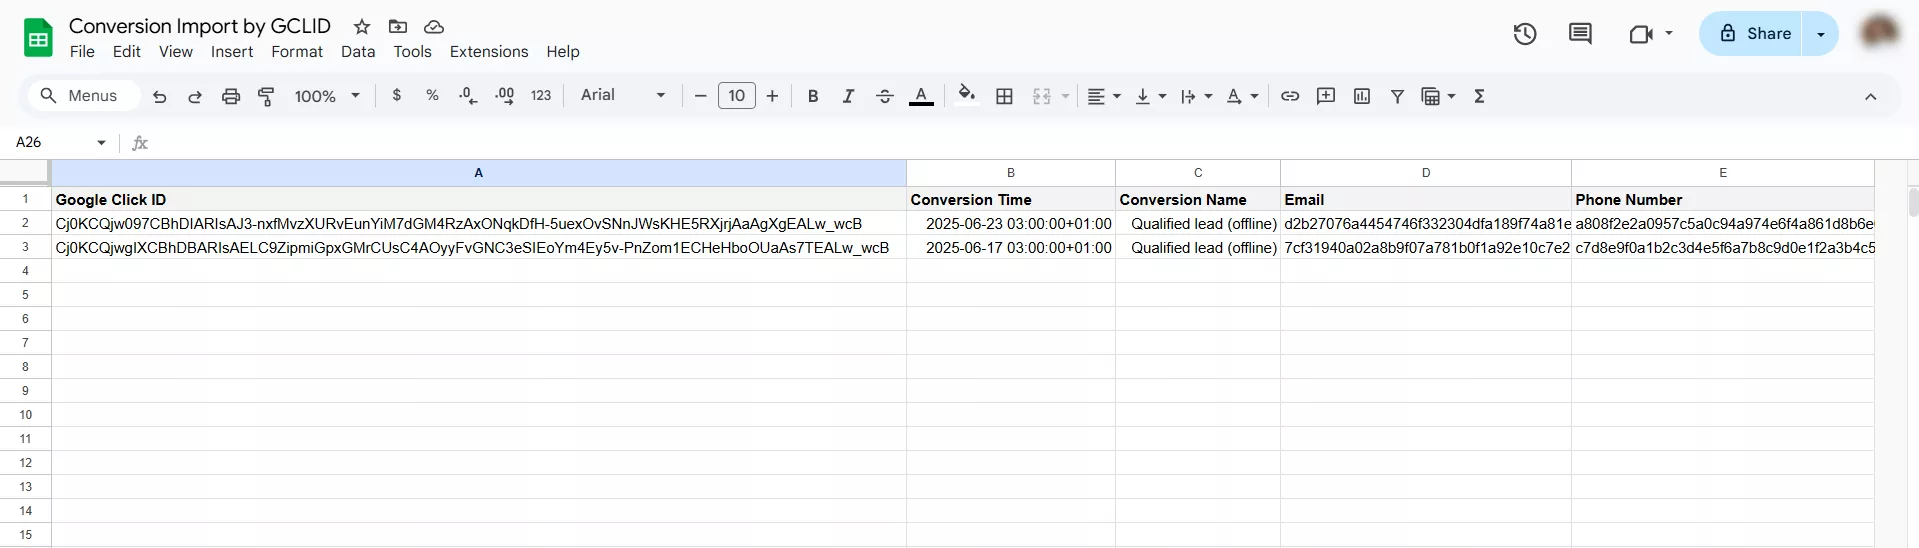Expand the 100% zoom dropdown
The image size is (1919, 548).
coord(327,96)
